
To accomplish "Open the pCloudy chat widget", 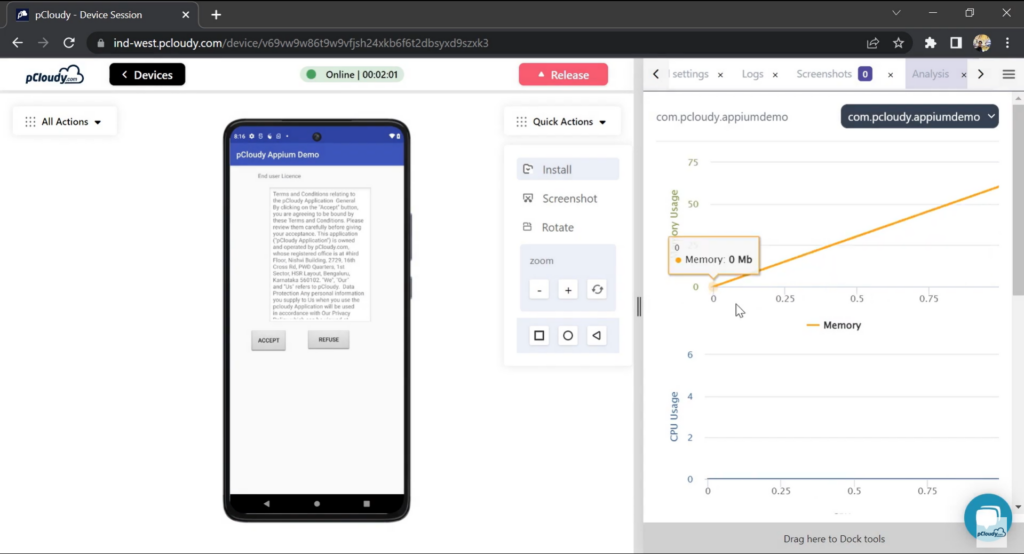I will (x=988, y=517).
